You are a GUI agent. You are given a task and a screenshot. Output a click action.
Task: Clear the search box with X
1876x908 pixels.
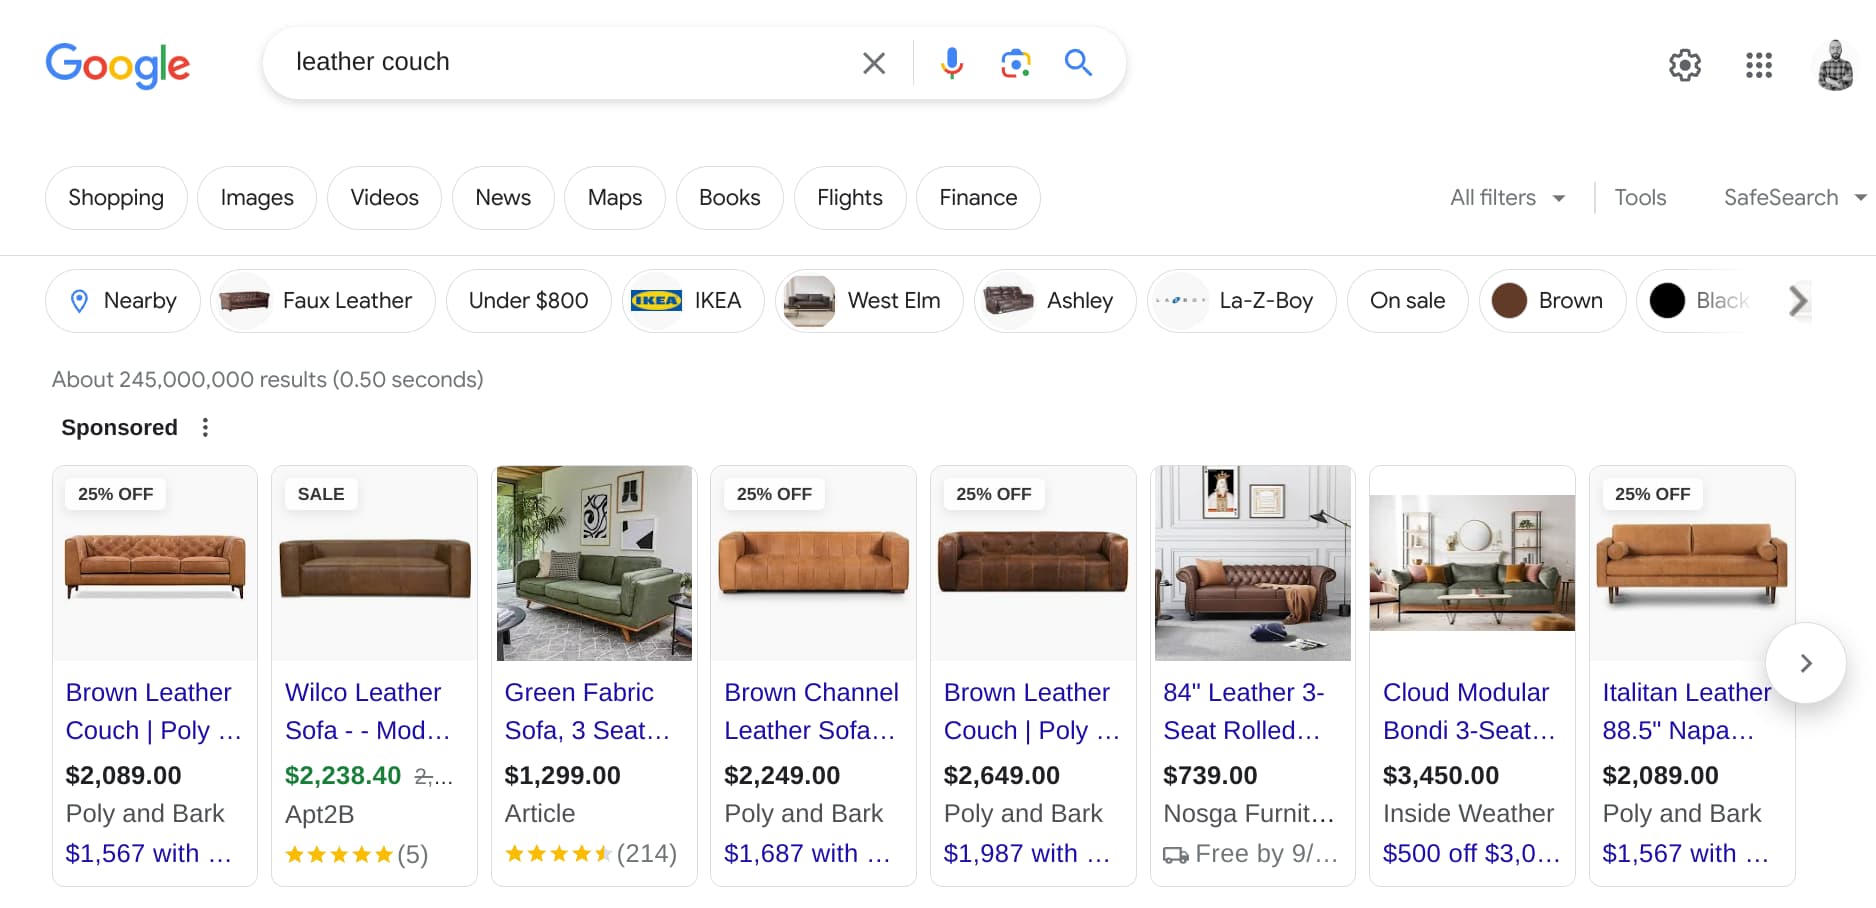pos(874,63)
